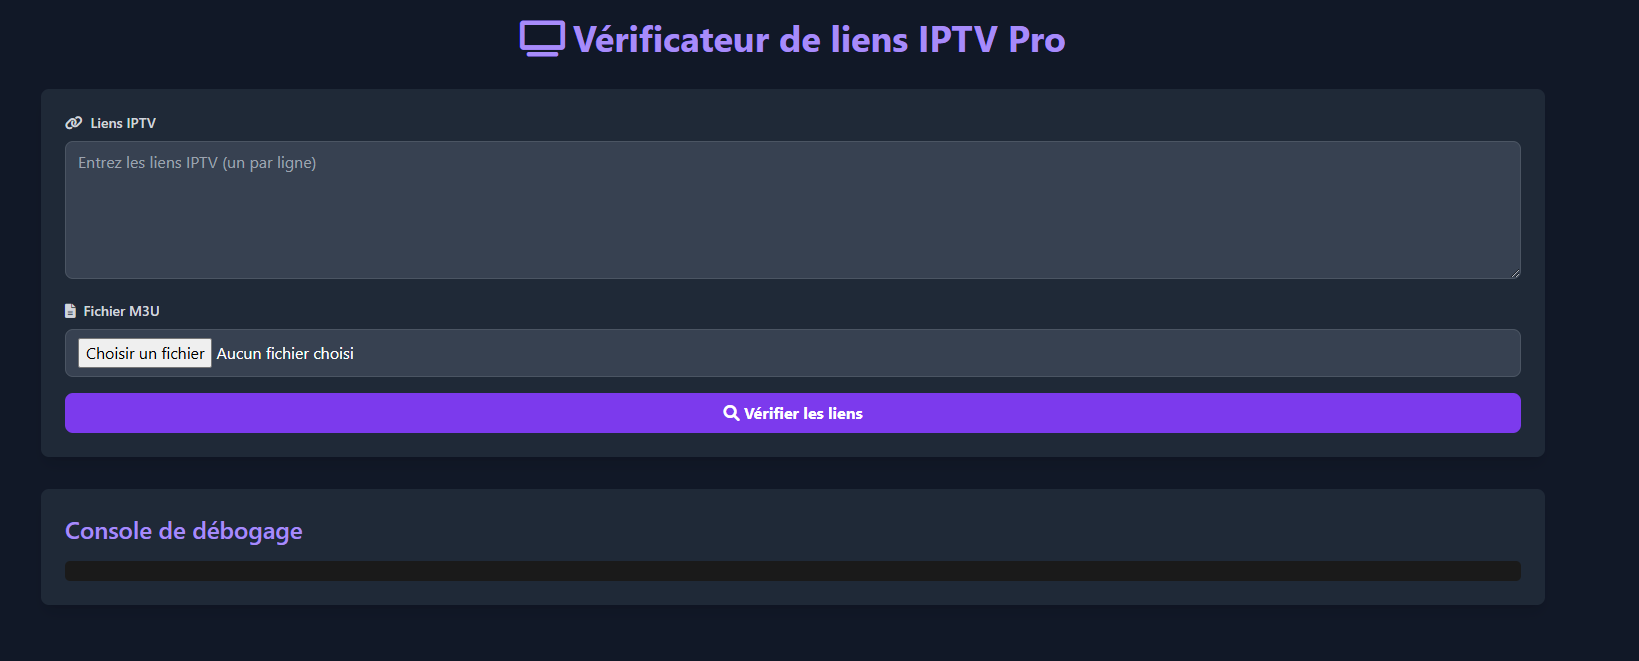Click the chain link icon beside Liens IPTV

pos(74,123)
